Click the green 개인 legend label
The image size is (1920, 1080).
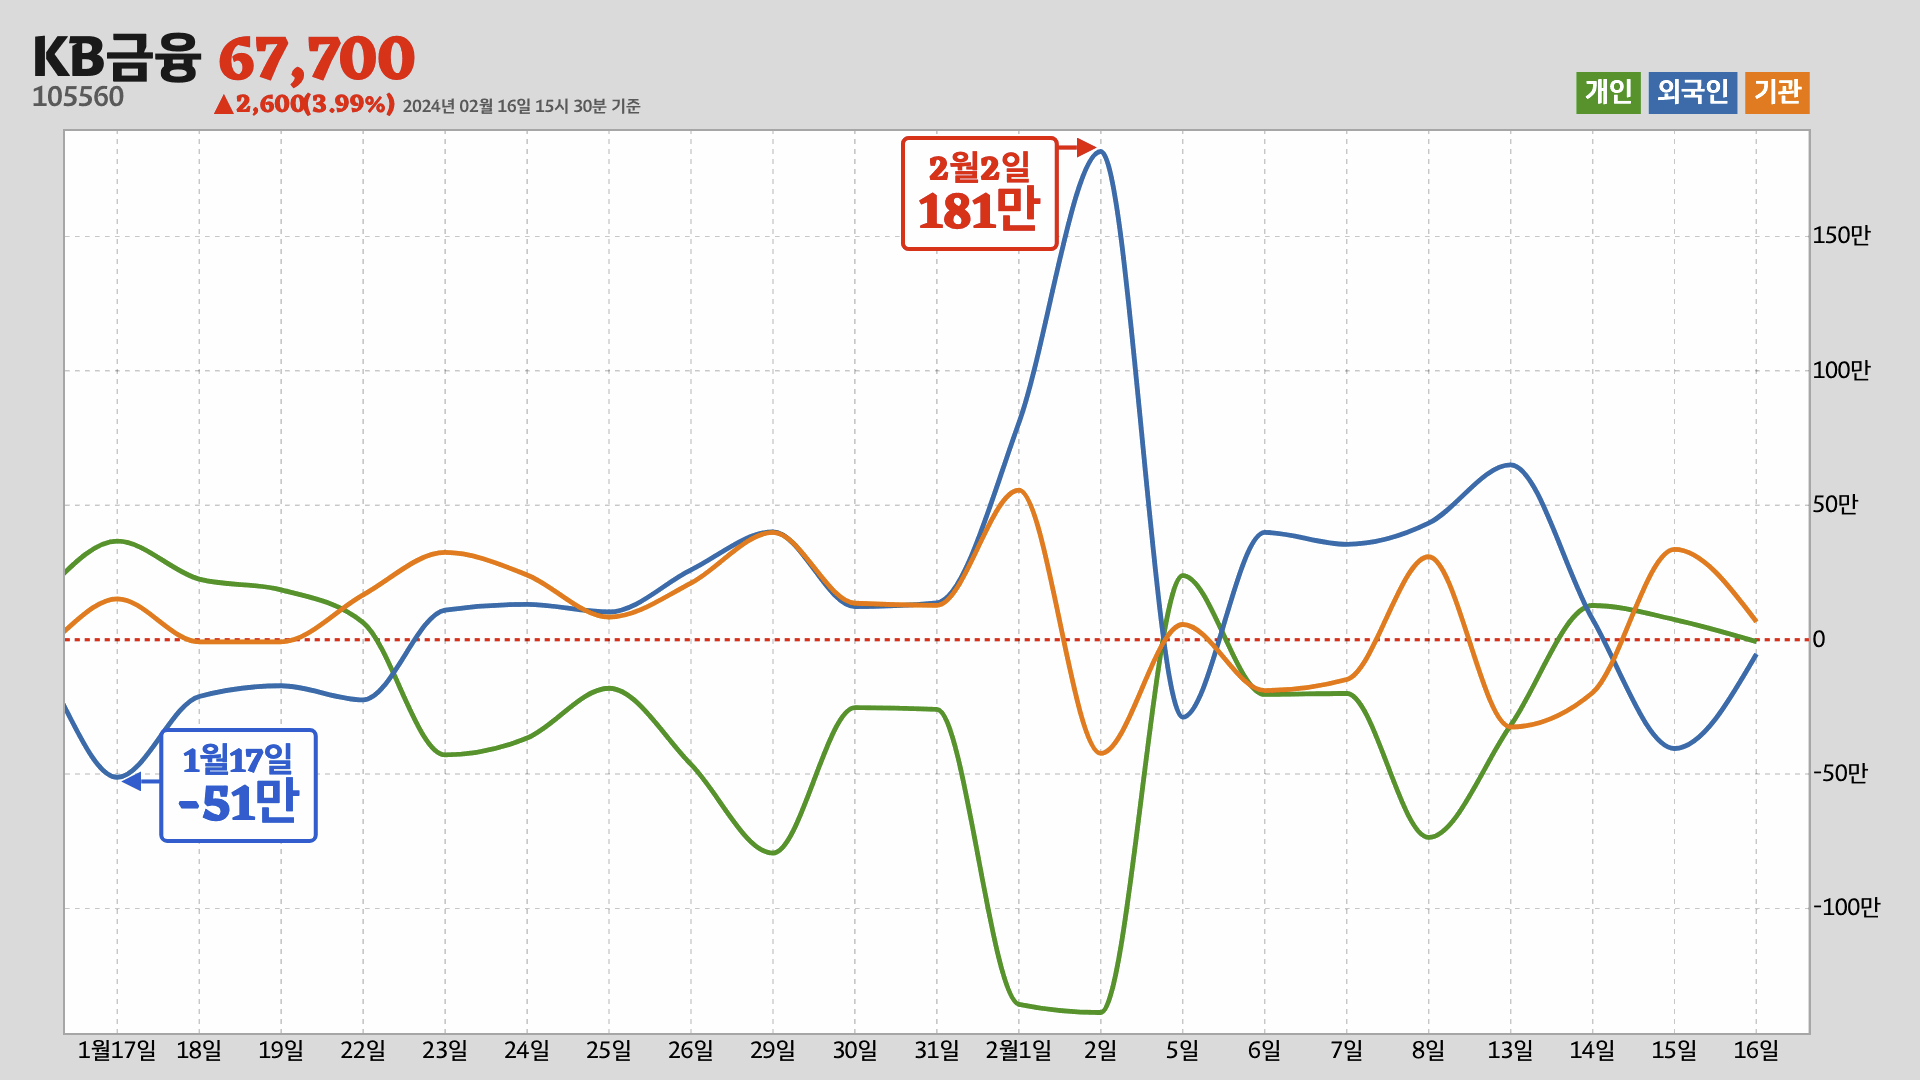tap(1608, 93)
